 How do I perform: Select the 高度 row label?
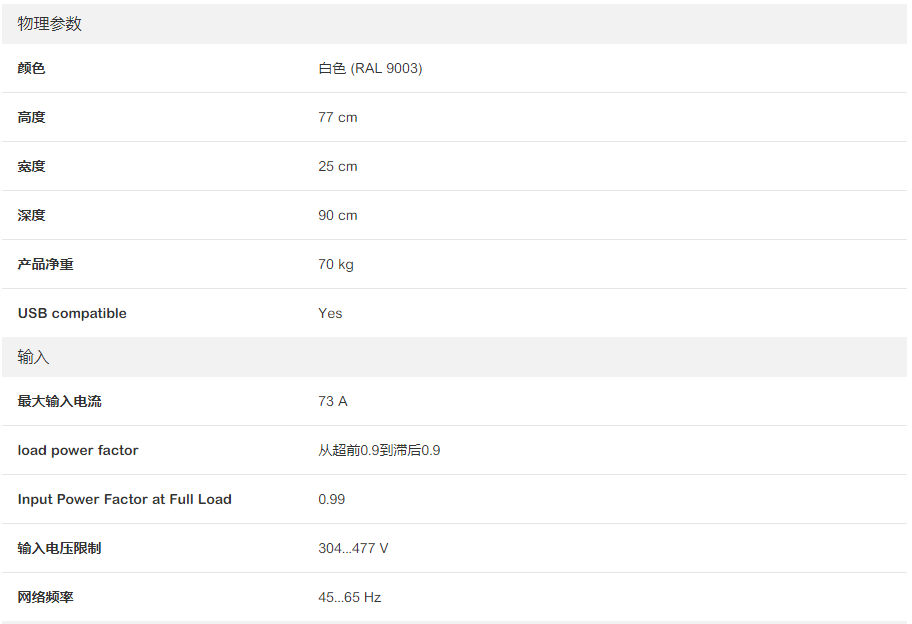pos(31,117)
